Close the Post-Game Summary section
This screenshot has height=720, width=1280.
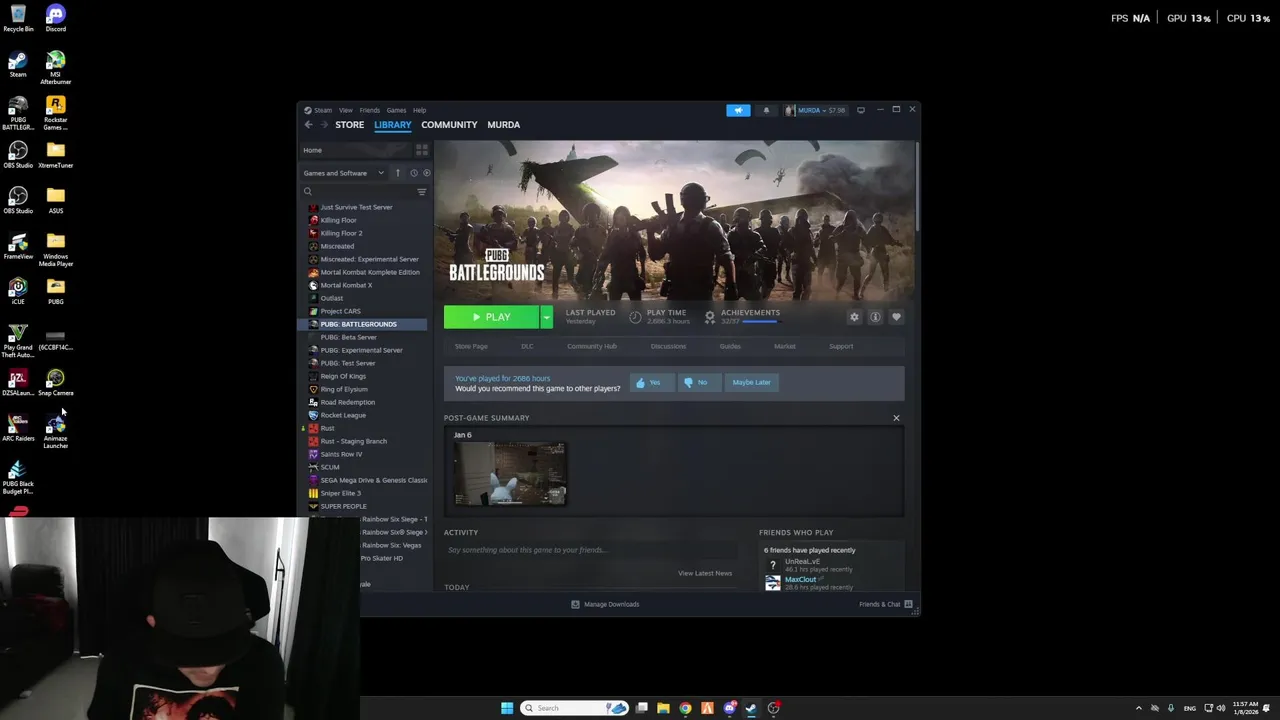tap(896, 418)
